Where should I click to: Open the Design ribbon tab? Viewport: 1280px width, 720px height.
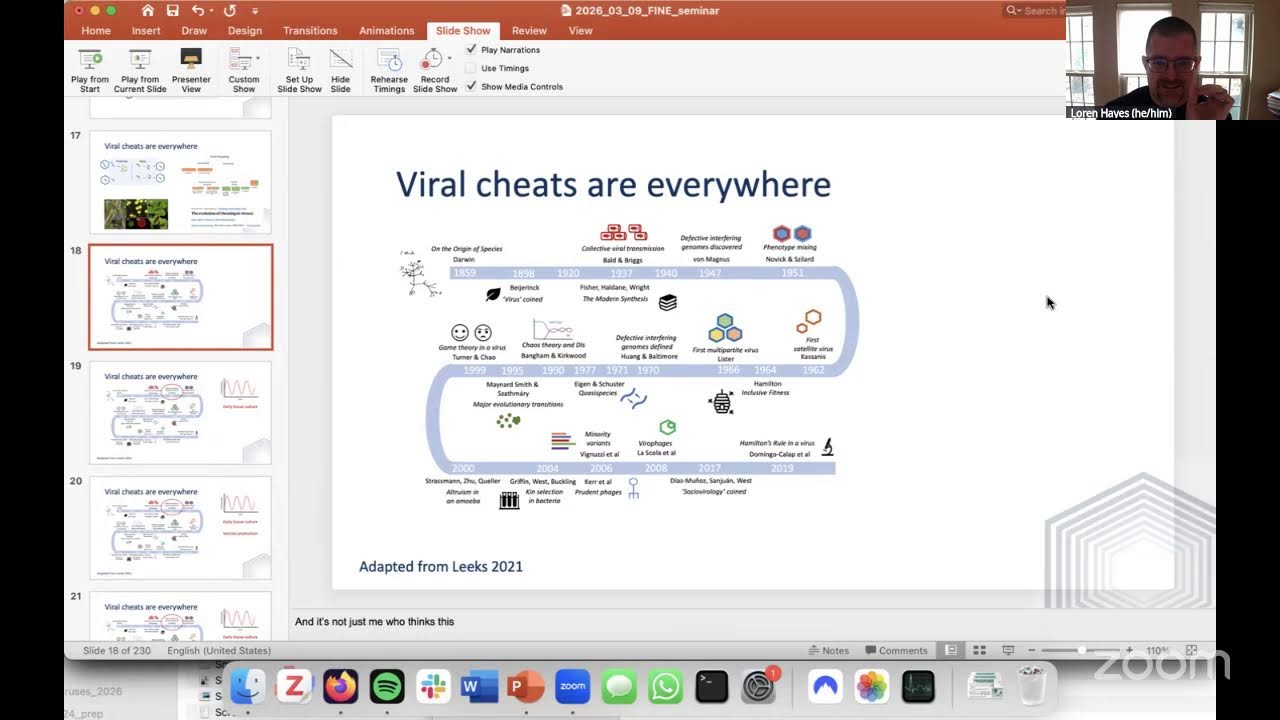tap(245, 31)
